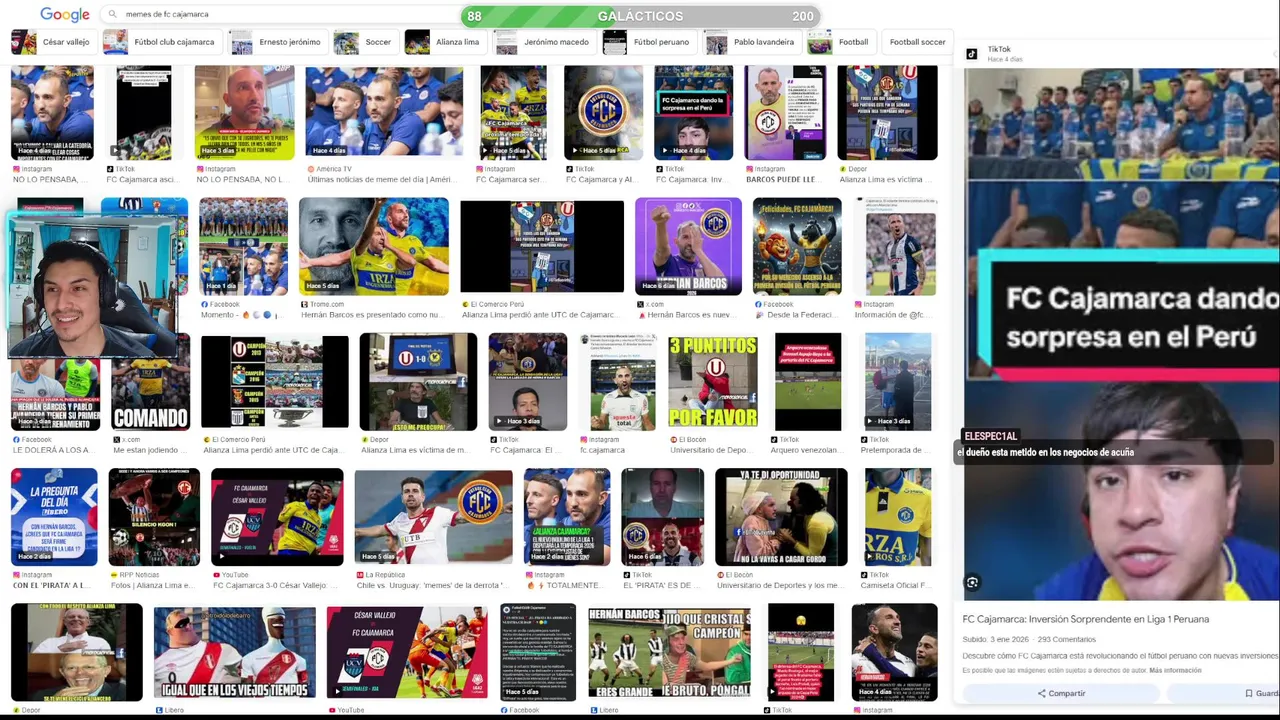
Task: Open the lion mascot 'Felicidades FC Cajamarca' thumbnail
Action: [x=797, y=247]
